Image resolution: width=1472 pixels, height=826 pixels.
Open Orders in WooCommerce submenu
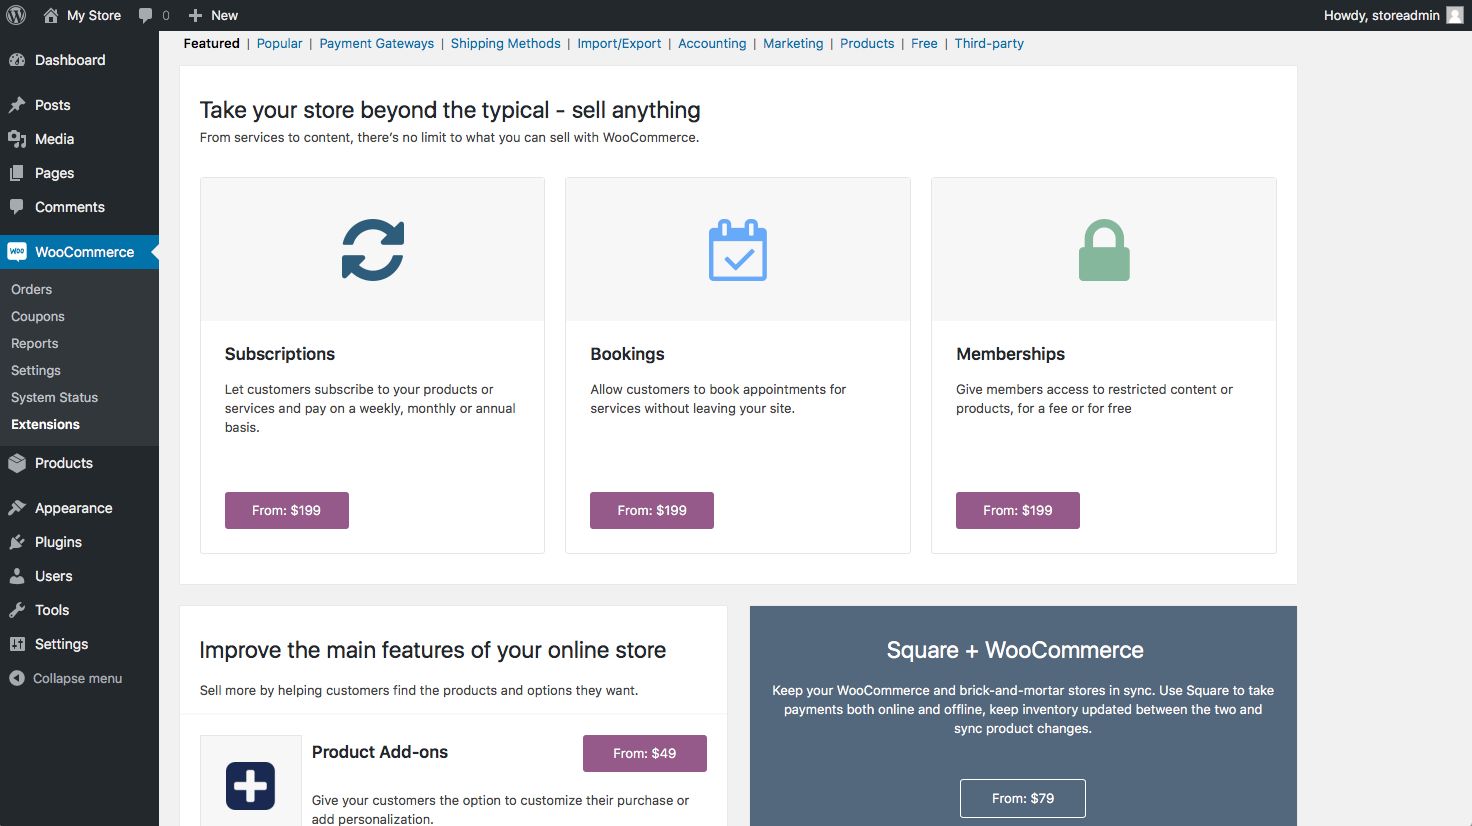(32, 289)
